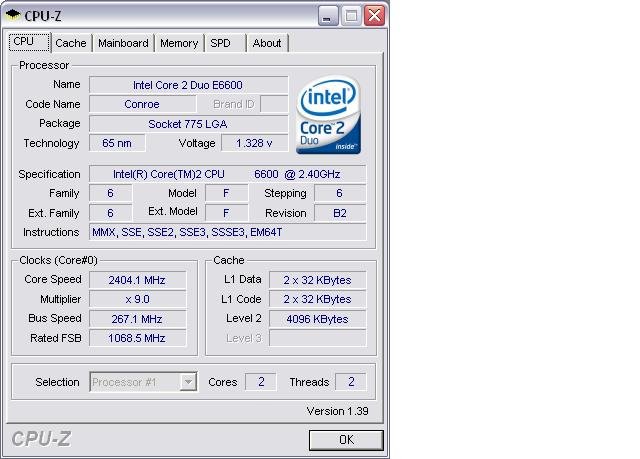Expand the Processor #1 selection dropdown
The image size is (640, 459).
(x=188, y=382)
